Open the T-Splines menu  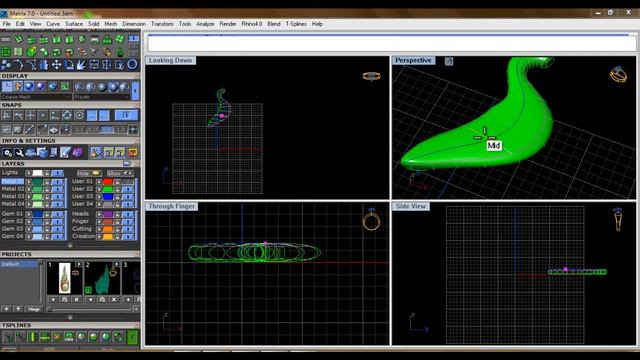click(296, 24)
